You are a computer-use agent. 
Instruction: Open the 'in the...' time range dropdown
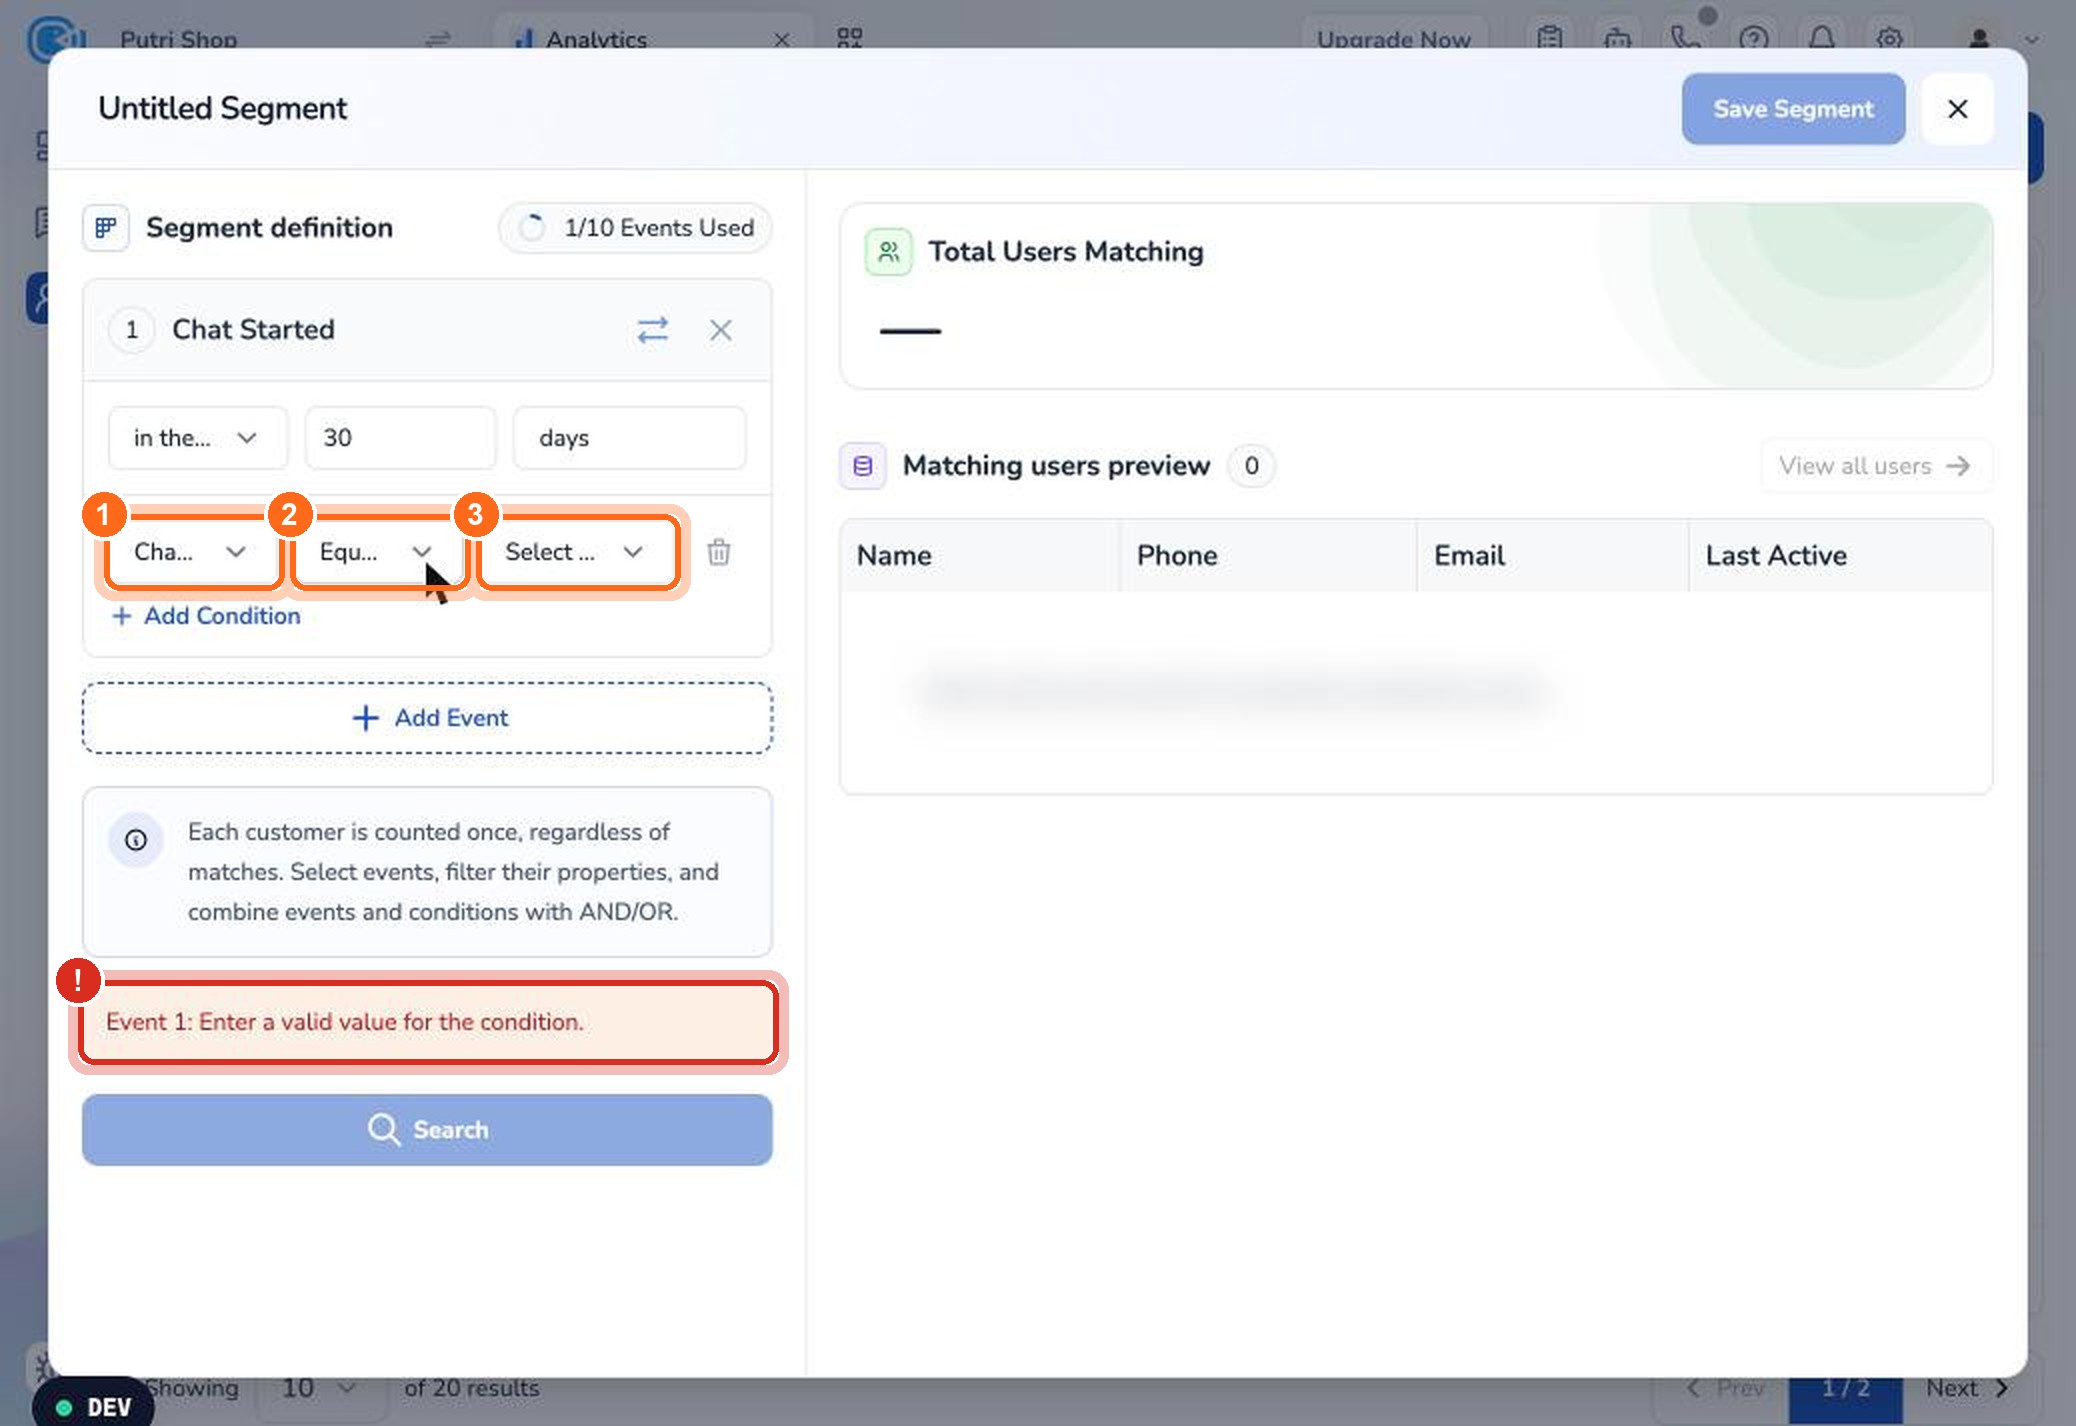pyautogui.click(x=197, y=438)
